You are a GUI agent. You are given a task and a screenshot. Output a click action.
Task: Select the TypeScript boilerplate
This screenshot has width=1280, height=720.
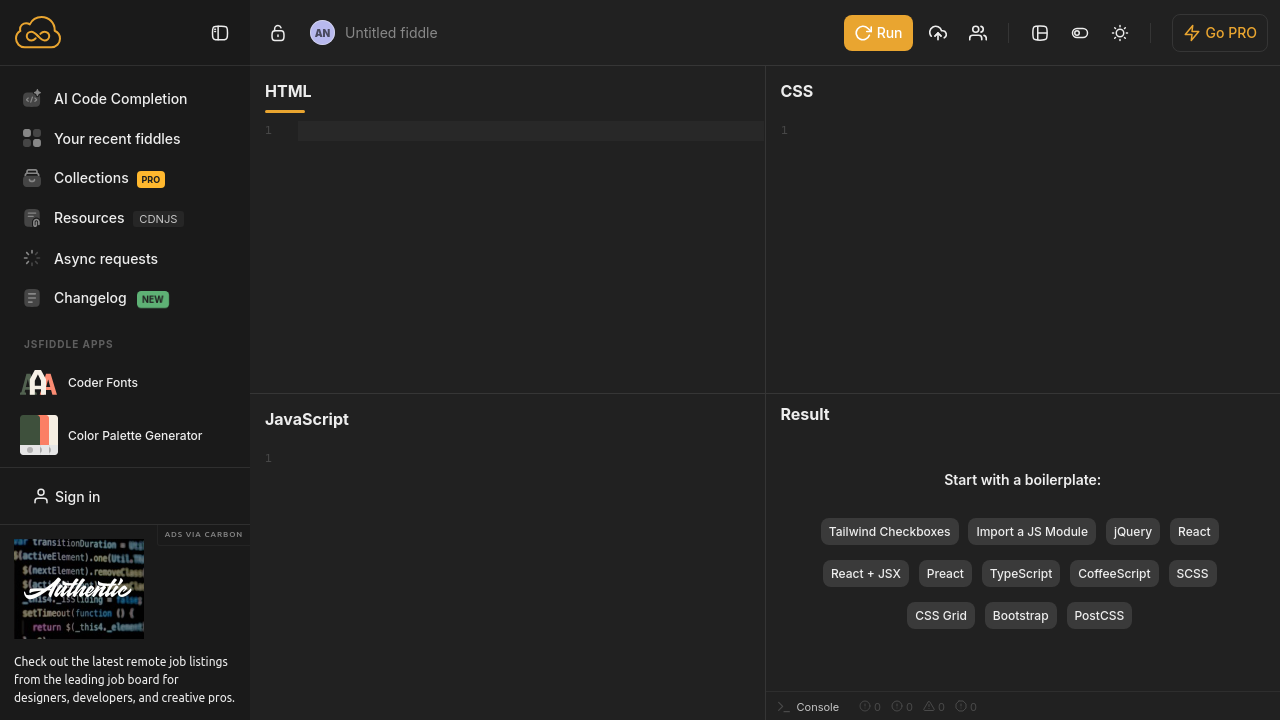pos(1021,574)
